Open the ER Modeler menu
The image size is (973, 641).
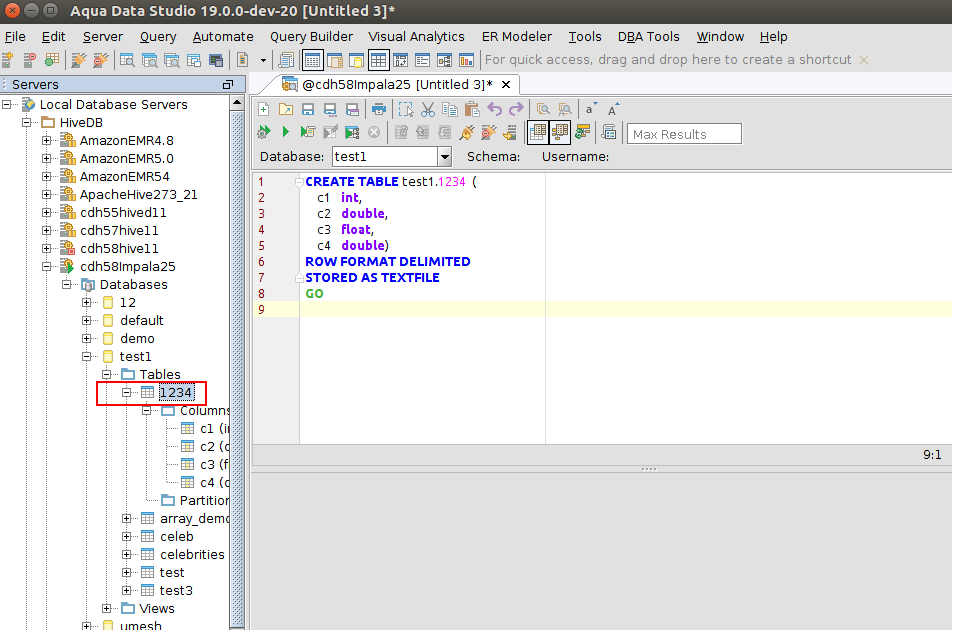pyautogui.click(x=516, y=37)
